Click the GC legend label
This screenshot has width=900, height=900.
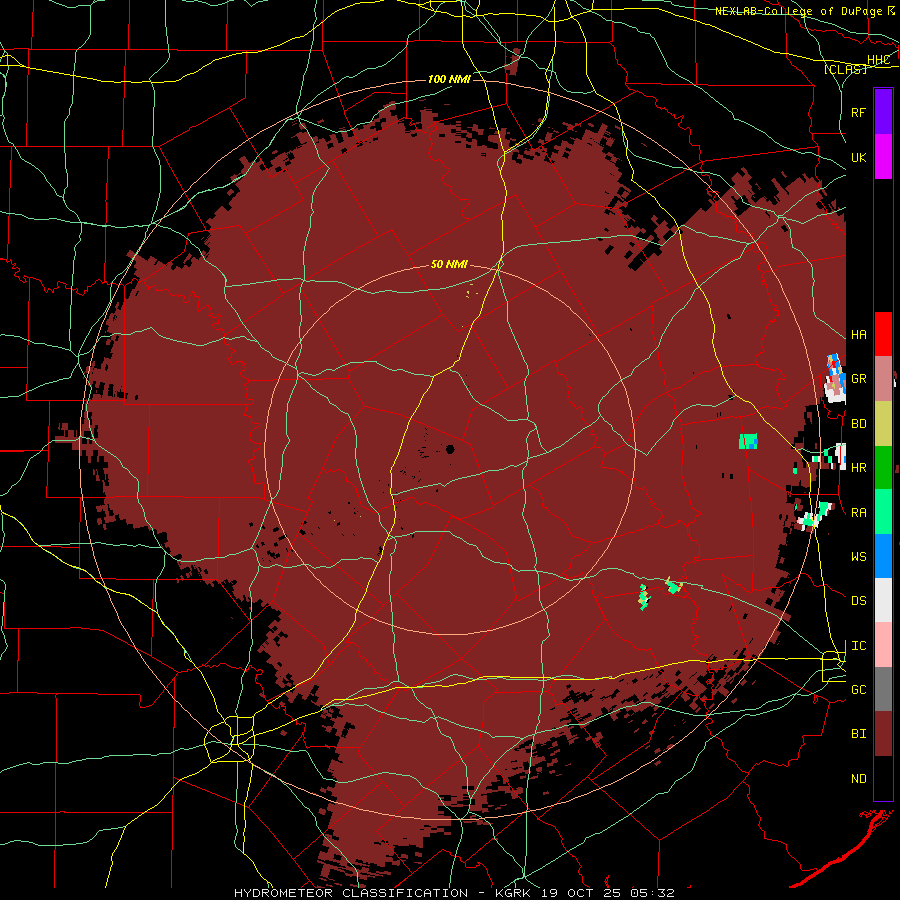[x=858, y=690]
